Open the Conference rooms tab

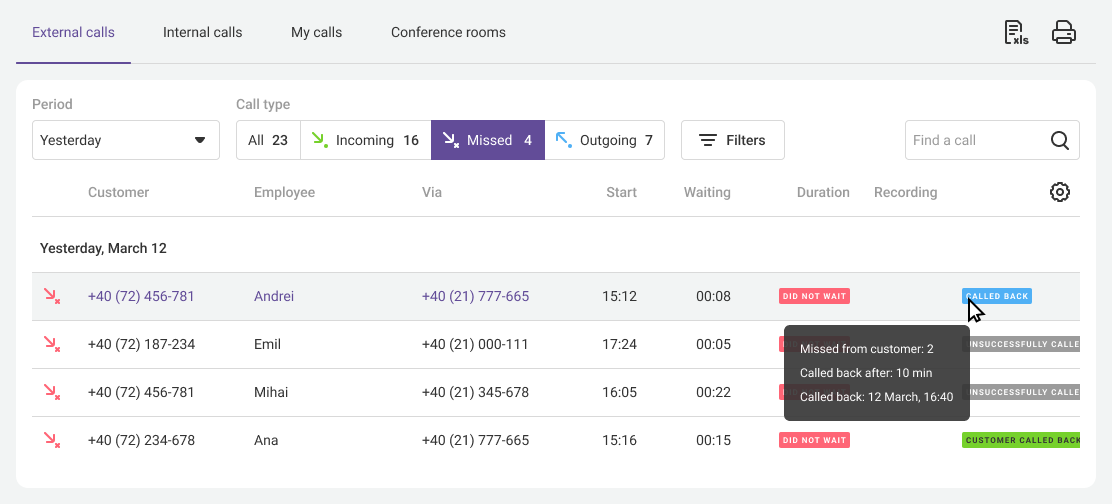448,32
